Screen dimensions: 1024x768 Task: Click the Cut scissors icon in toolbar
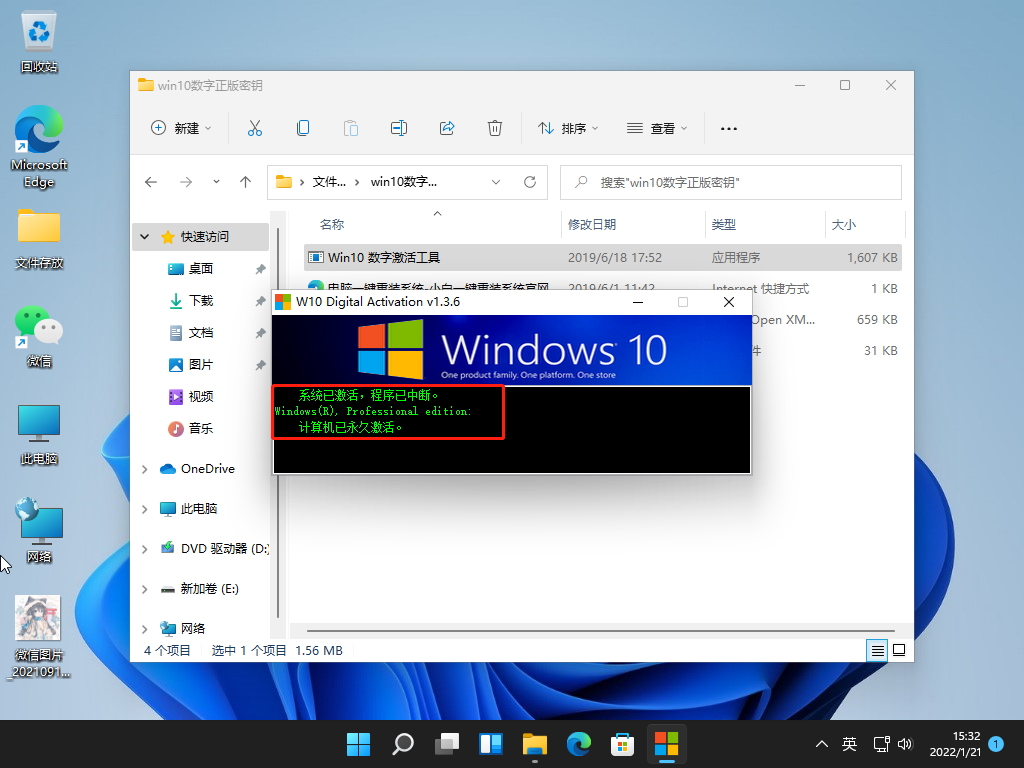tap(254, 128)
